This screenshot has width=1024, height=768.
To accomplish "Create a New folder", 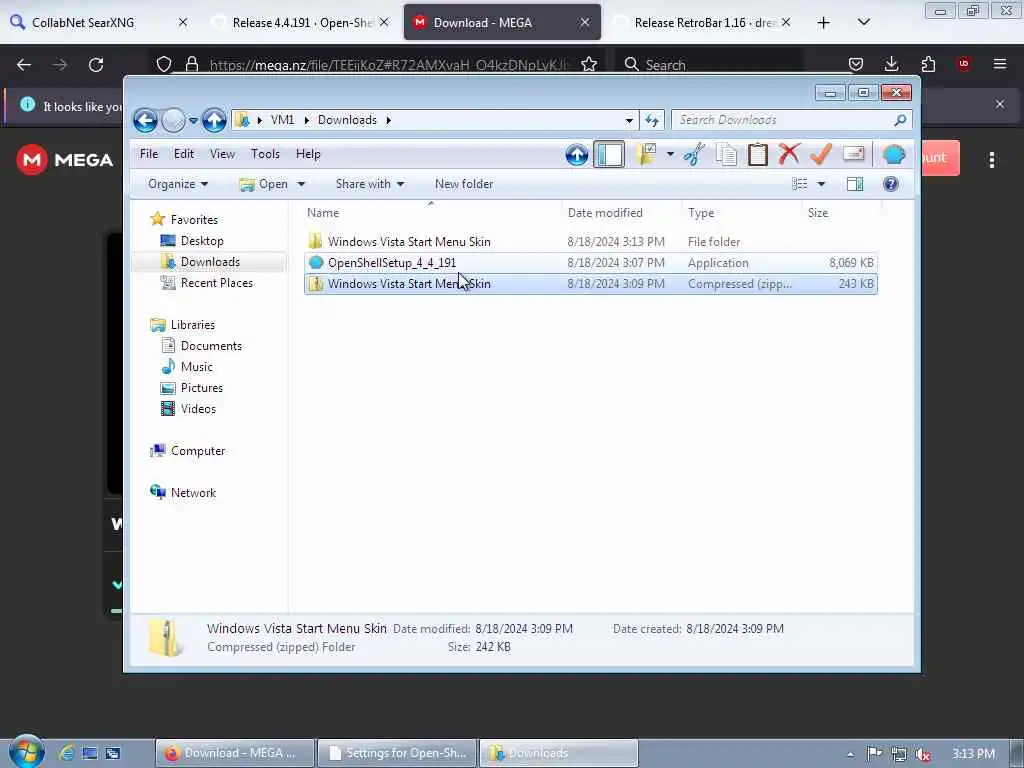I will coord(464,184).
